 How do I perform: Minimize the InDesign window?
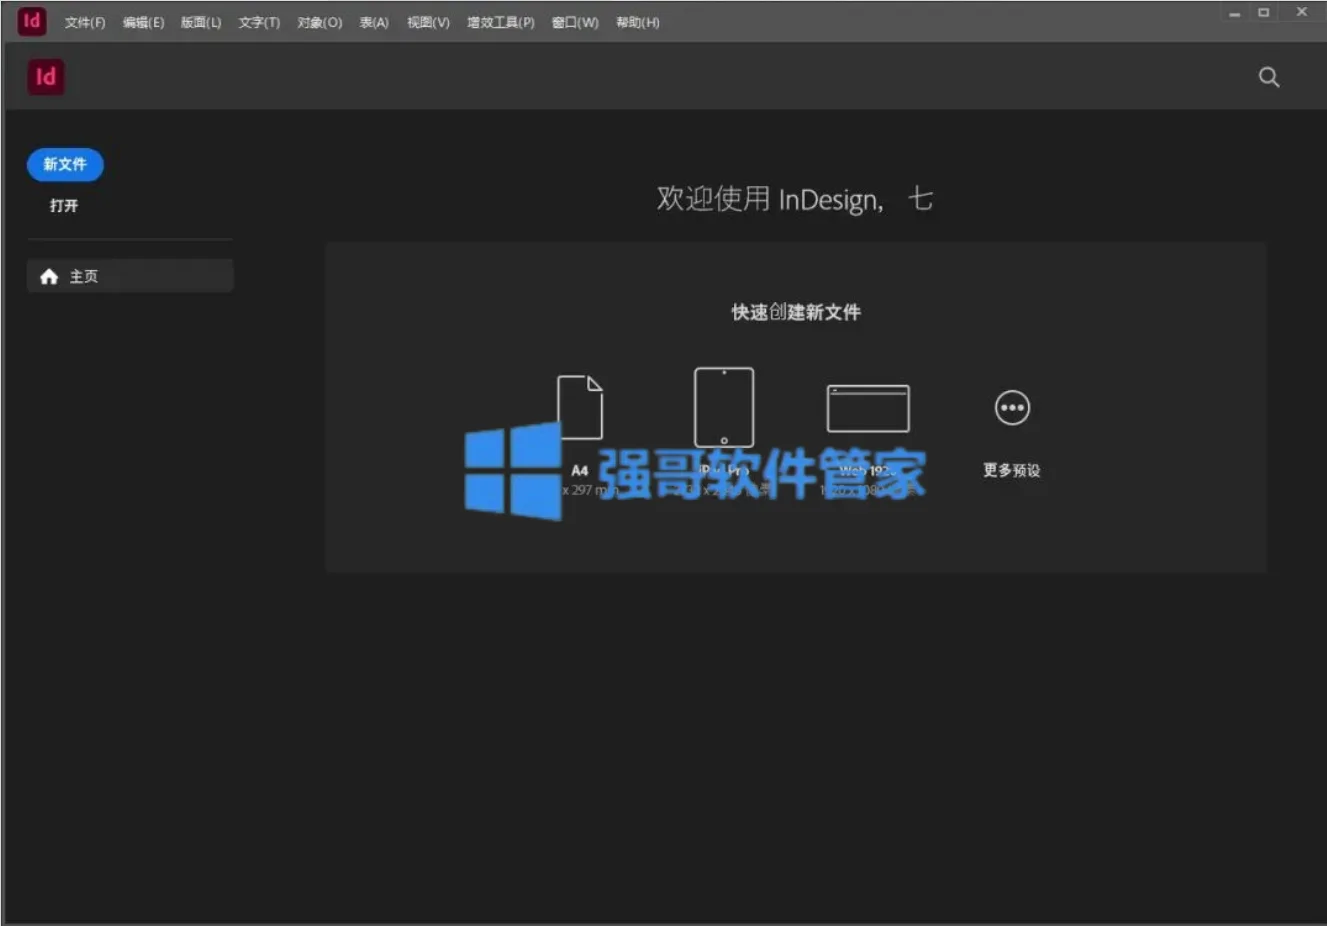(1235, 13)
